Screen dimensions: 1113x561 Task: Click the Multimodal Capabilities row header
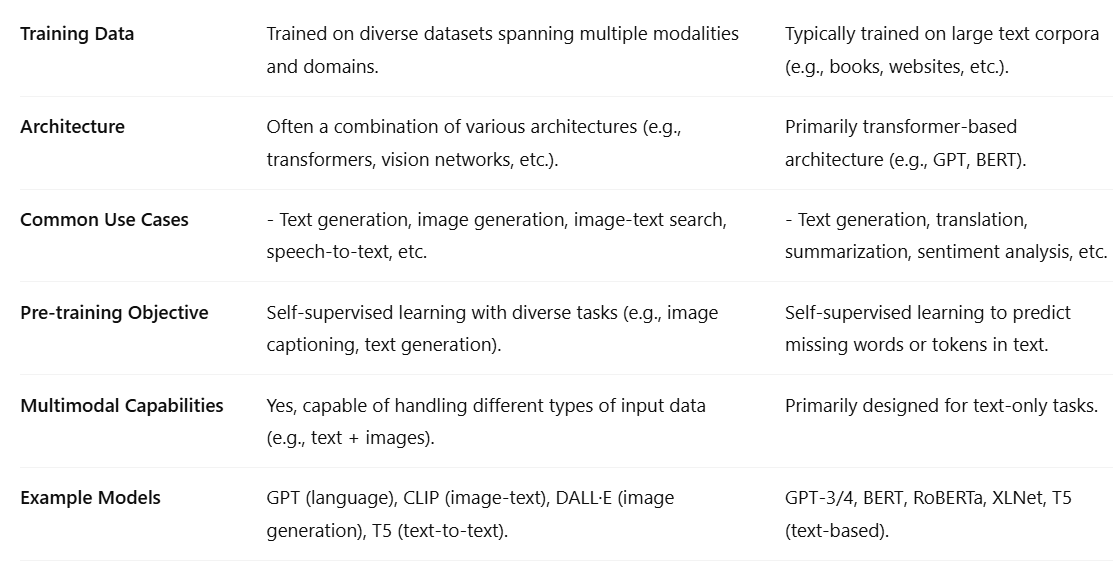121,405
